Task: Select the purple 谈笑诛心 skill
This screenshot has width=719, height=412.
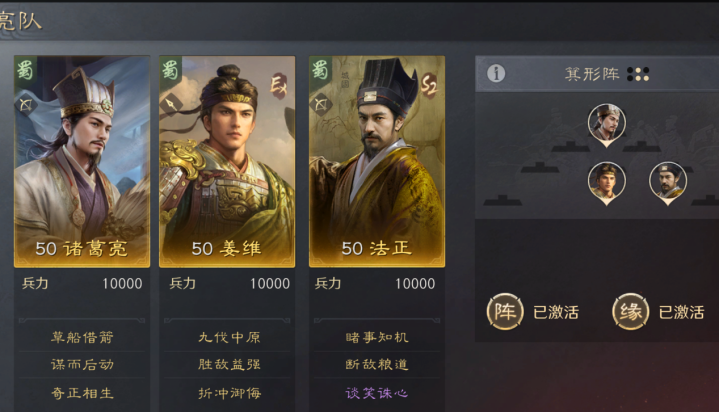Action: pyautogui.click(x=376, y=393)
